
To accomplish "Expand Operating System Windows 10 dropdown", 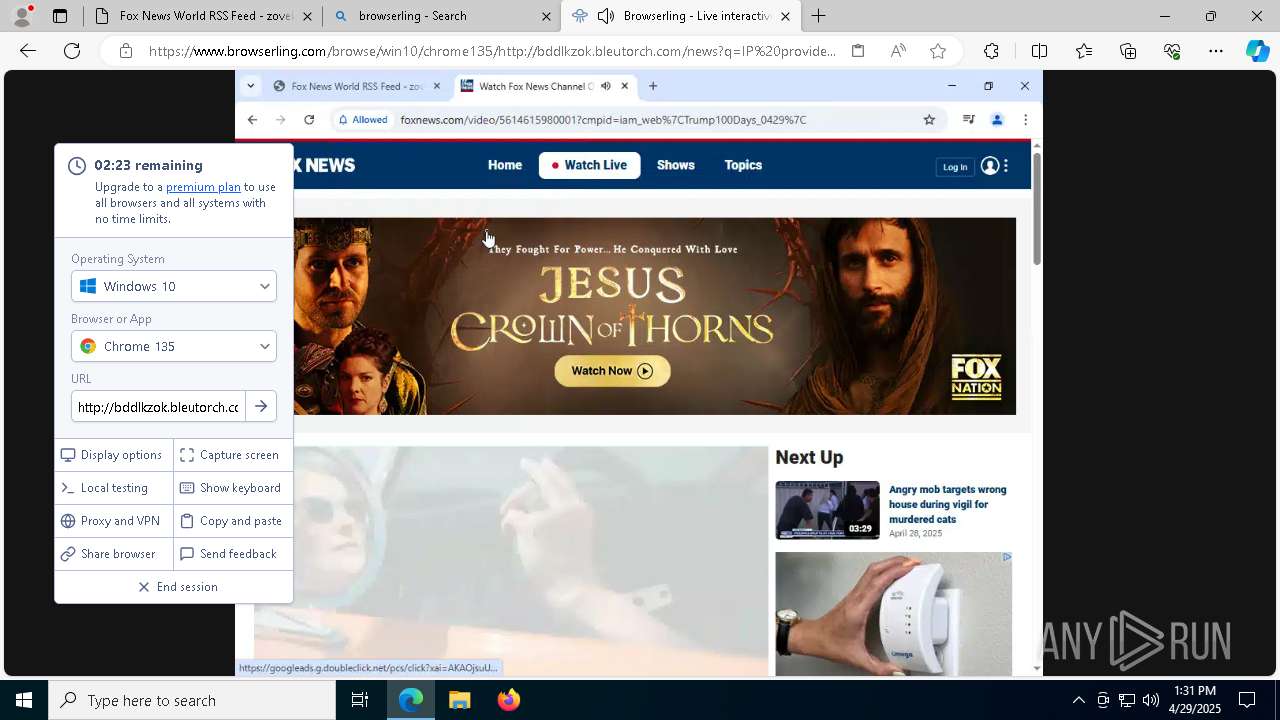I will click(174, 286).
